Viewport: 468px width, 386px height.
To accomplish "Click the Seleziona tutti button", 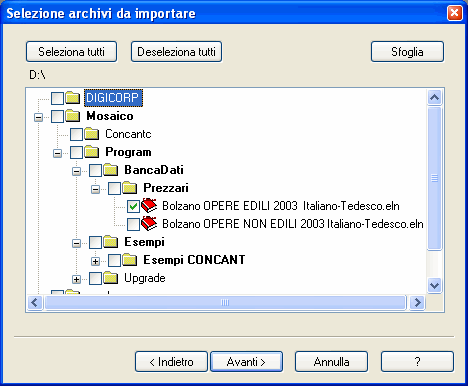I will [71, 52].
